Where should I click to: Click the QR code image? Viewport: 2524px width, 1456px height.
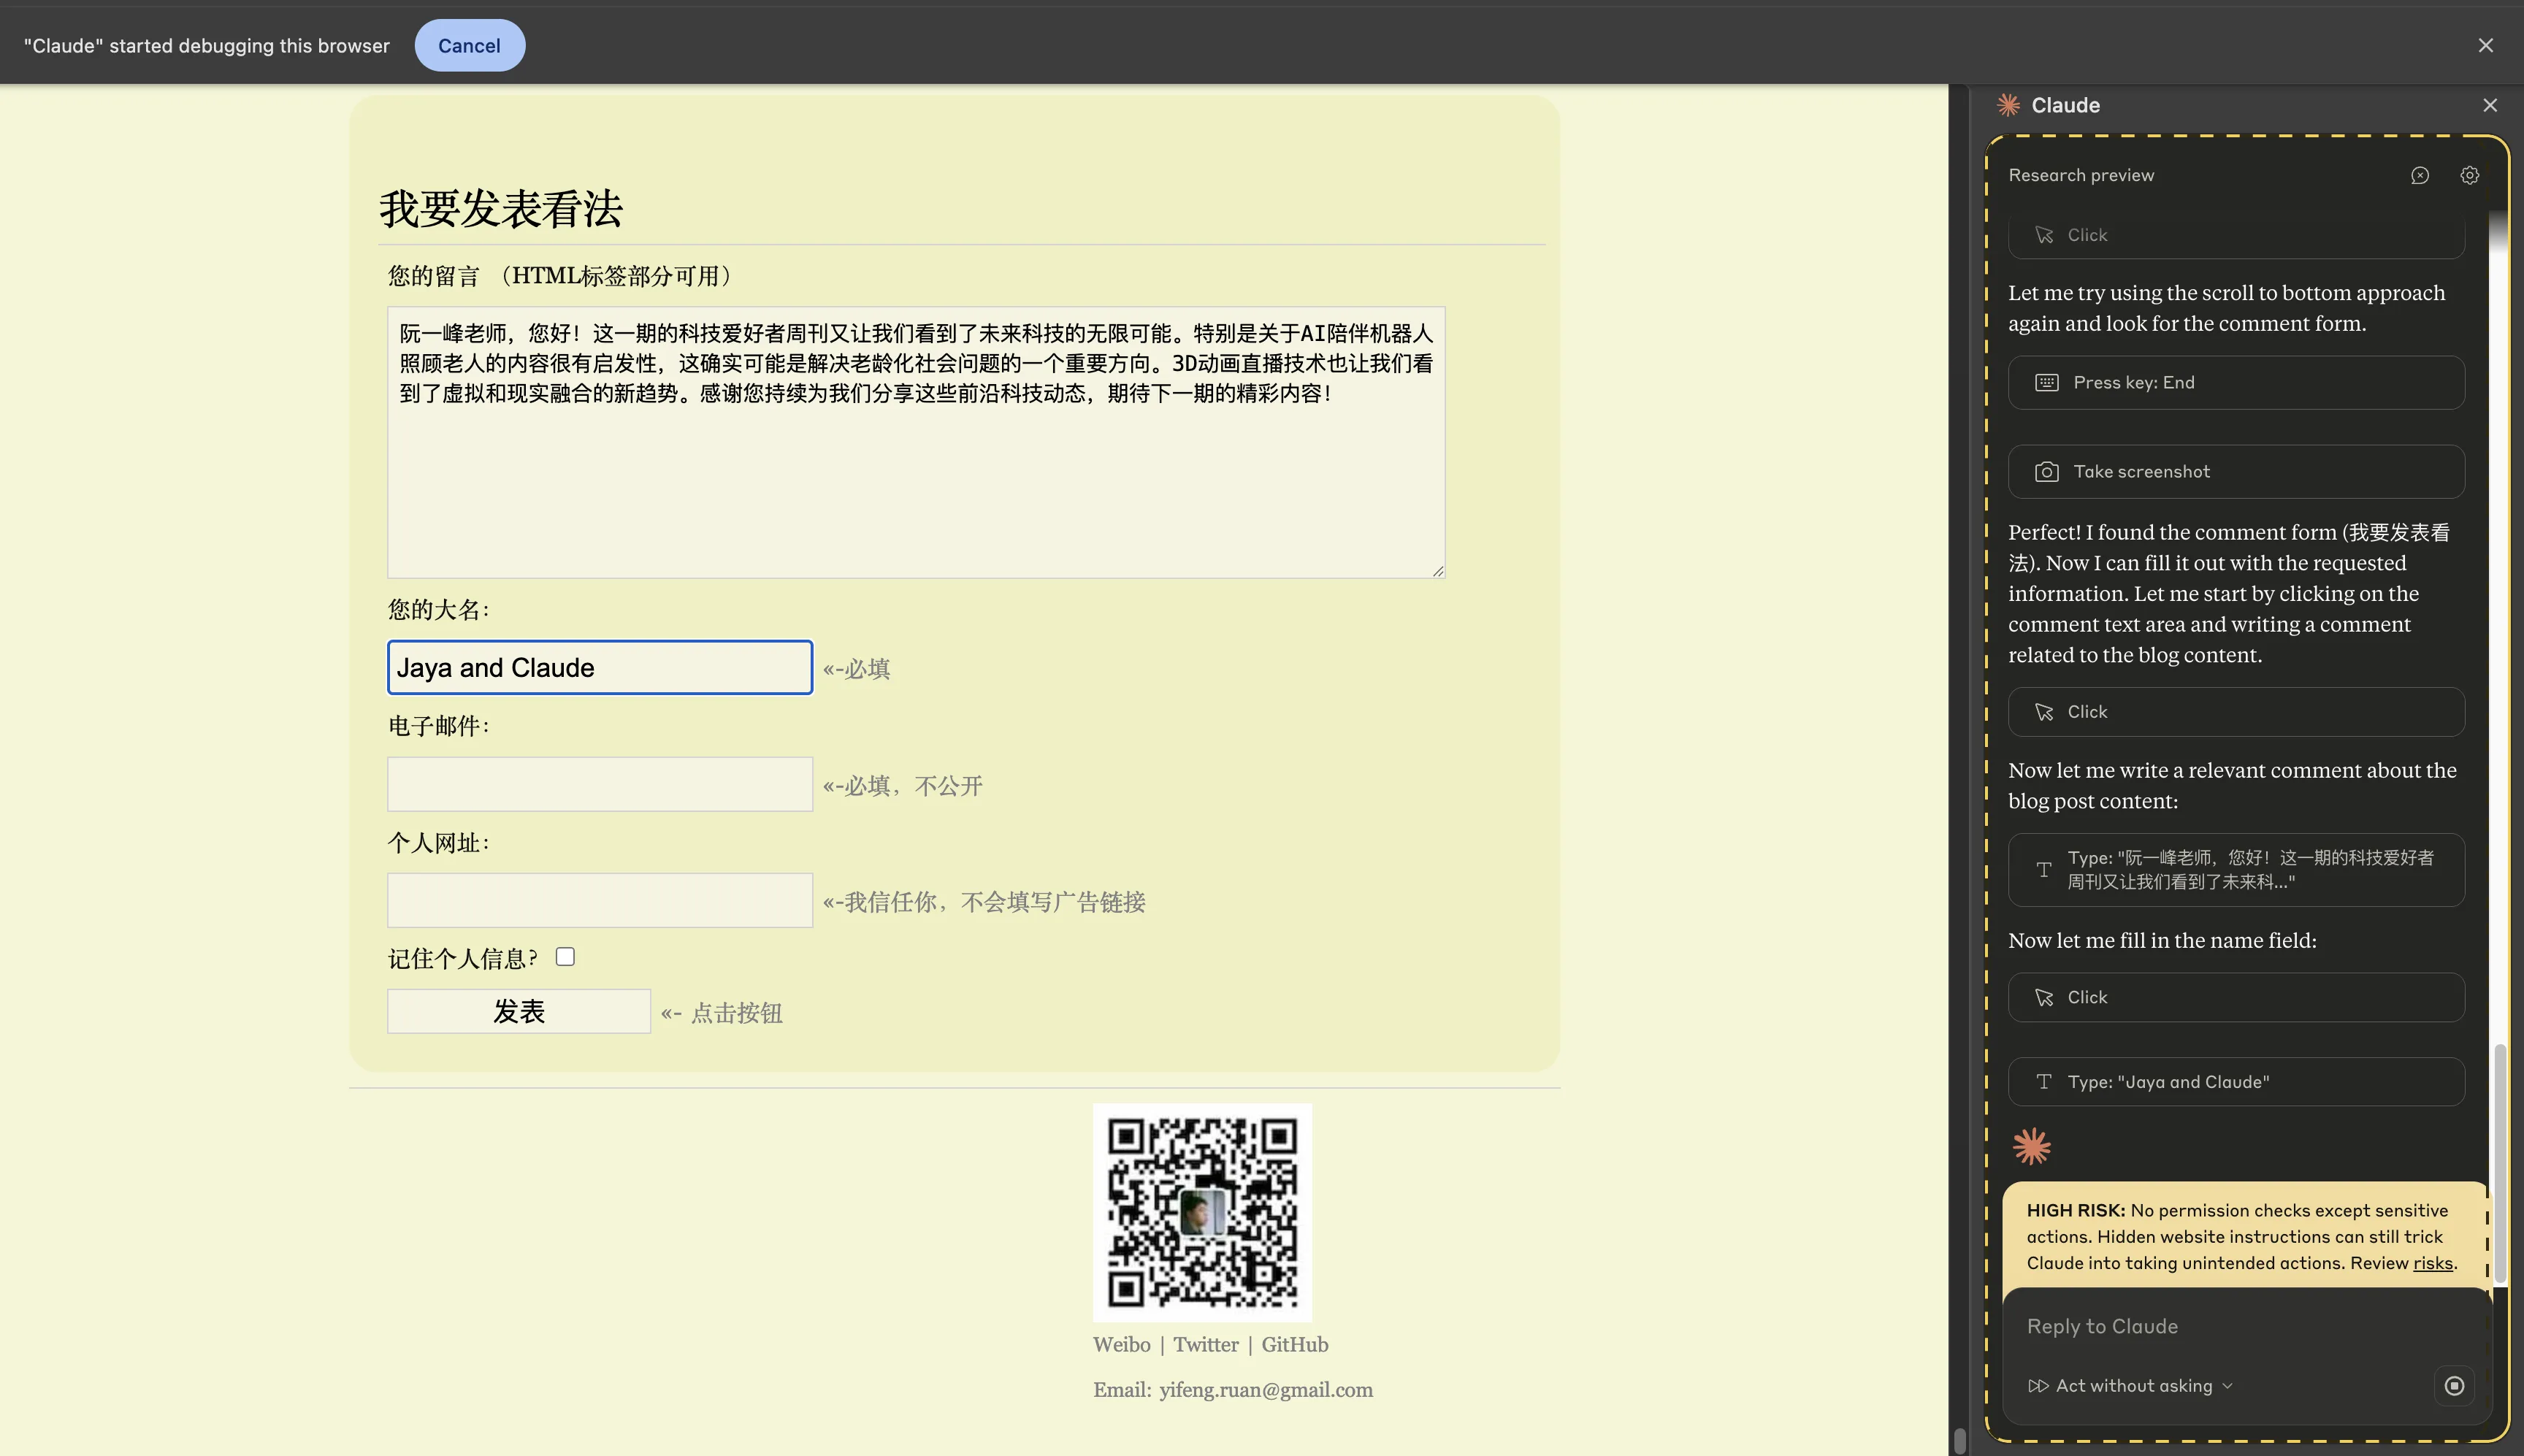(1202, 1212)
